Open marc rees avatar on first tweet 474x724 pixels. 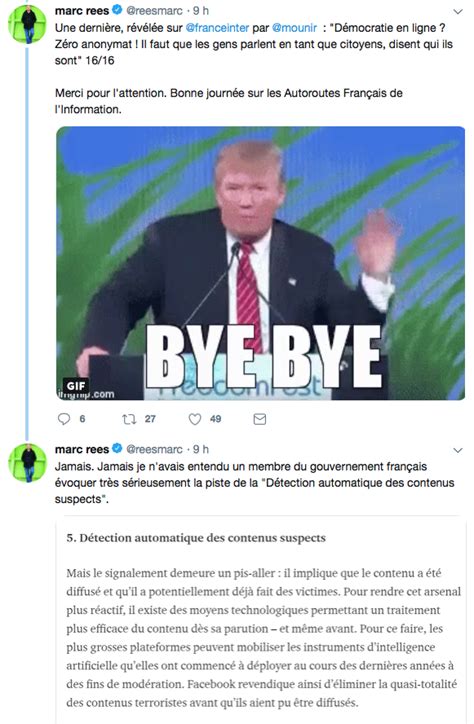(28, 24)
